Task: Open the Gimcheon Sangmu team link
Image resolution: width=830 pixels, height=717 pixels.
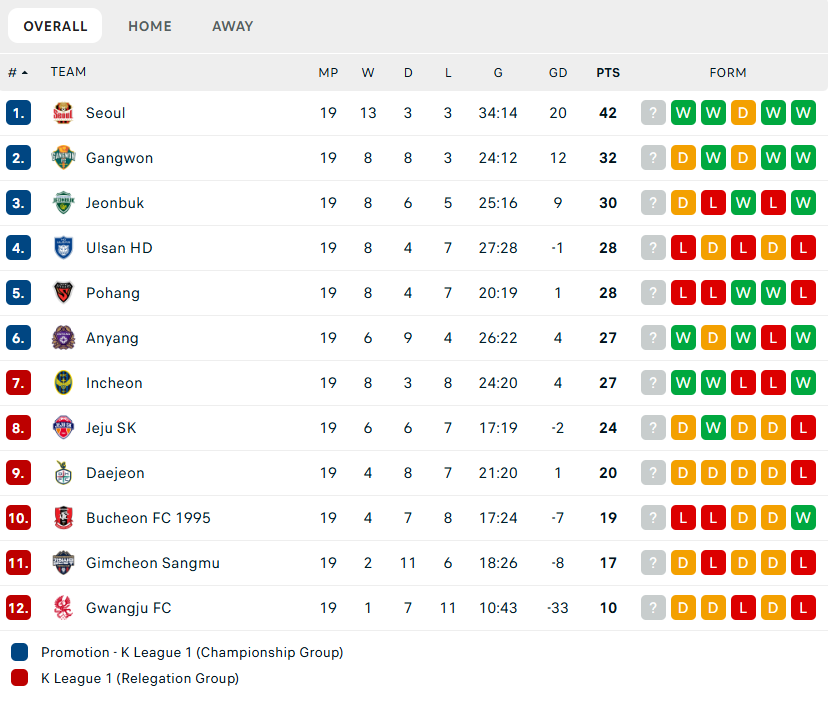Action: (x=152, y=562)
